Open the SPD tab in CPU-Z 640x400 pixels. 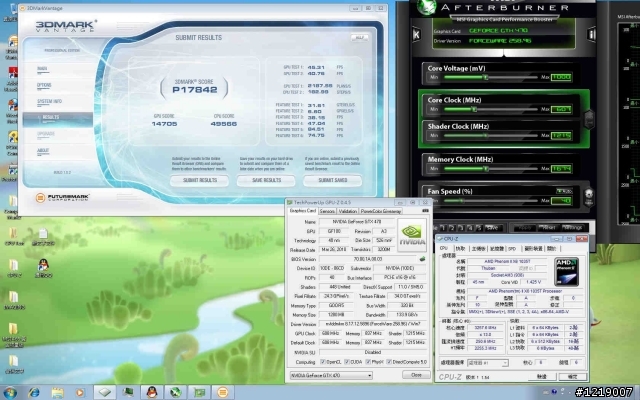[x=512, y=249]
